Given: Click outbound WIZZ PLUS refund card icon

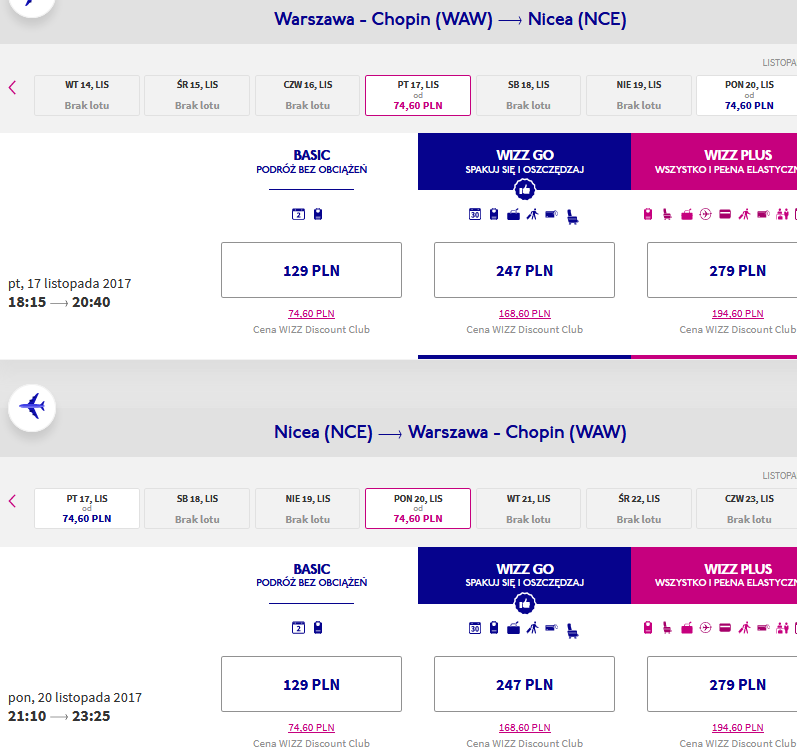Looking at the screenshot, I should click(x=725, y=214).
